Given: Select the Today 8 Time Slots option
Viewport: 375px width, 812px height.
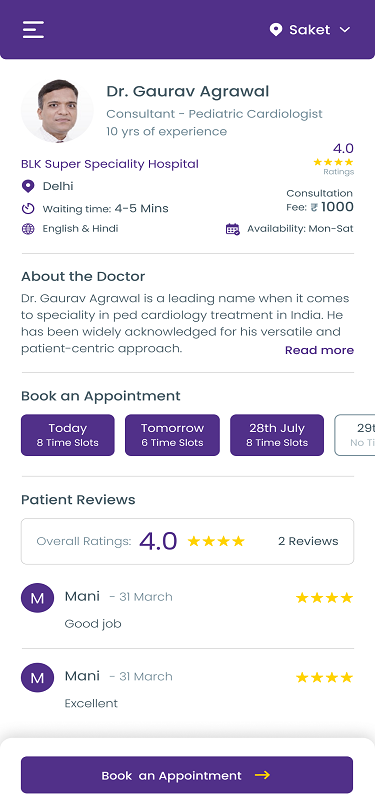Looking at the screenshot, I should (x=68, y=435).
